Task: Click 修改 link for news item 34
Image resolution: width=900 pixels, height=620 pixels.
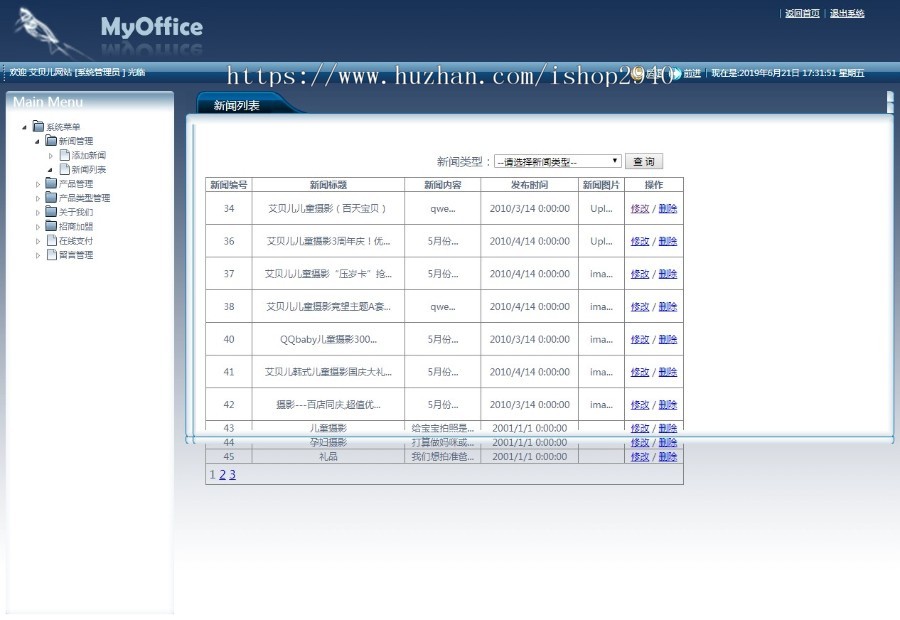Action: click(x=640, y=208)
